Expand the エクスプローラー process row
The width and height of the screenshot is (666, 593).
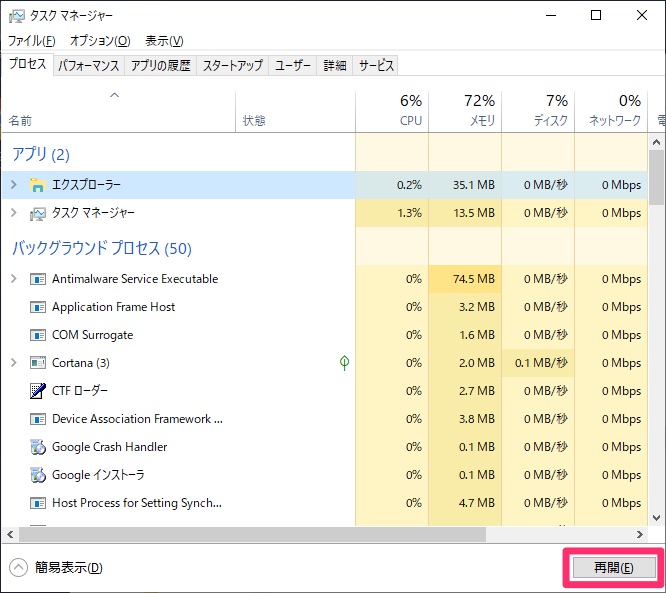click(x=14, y=185)
